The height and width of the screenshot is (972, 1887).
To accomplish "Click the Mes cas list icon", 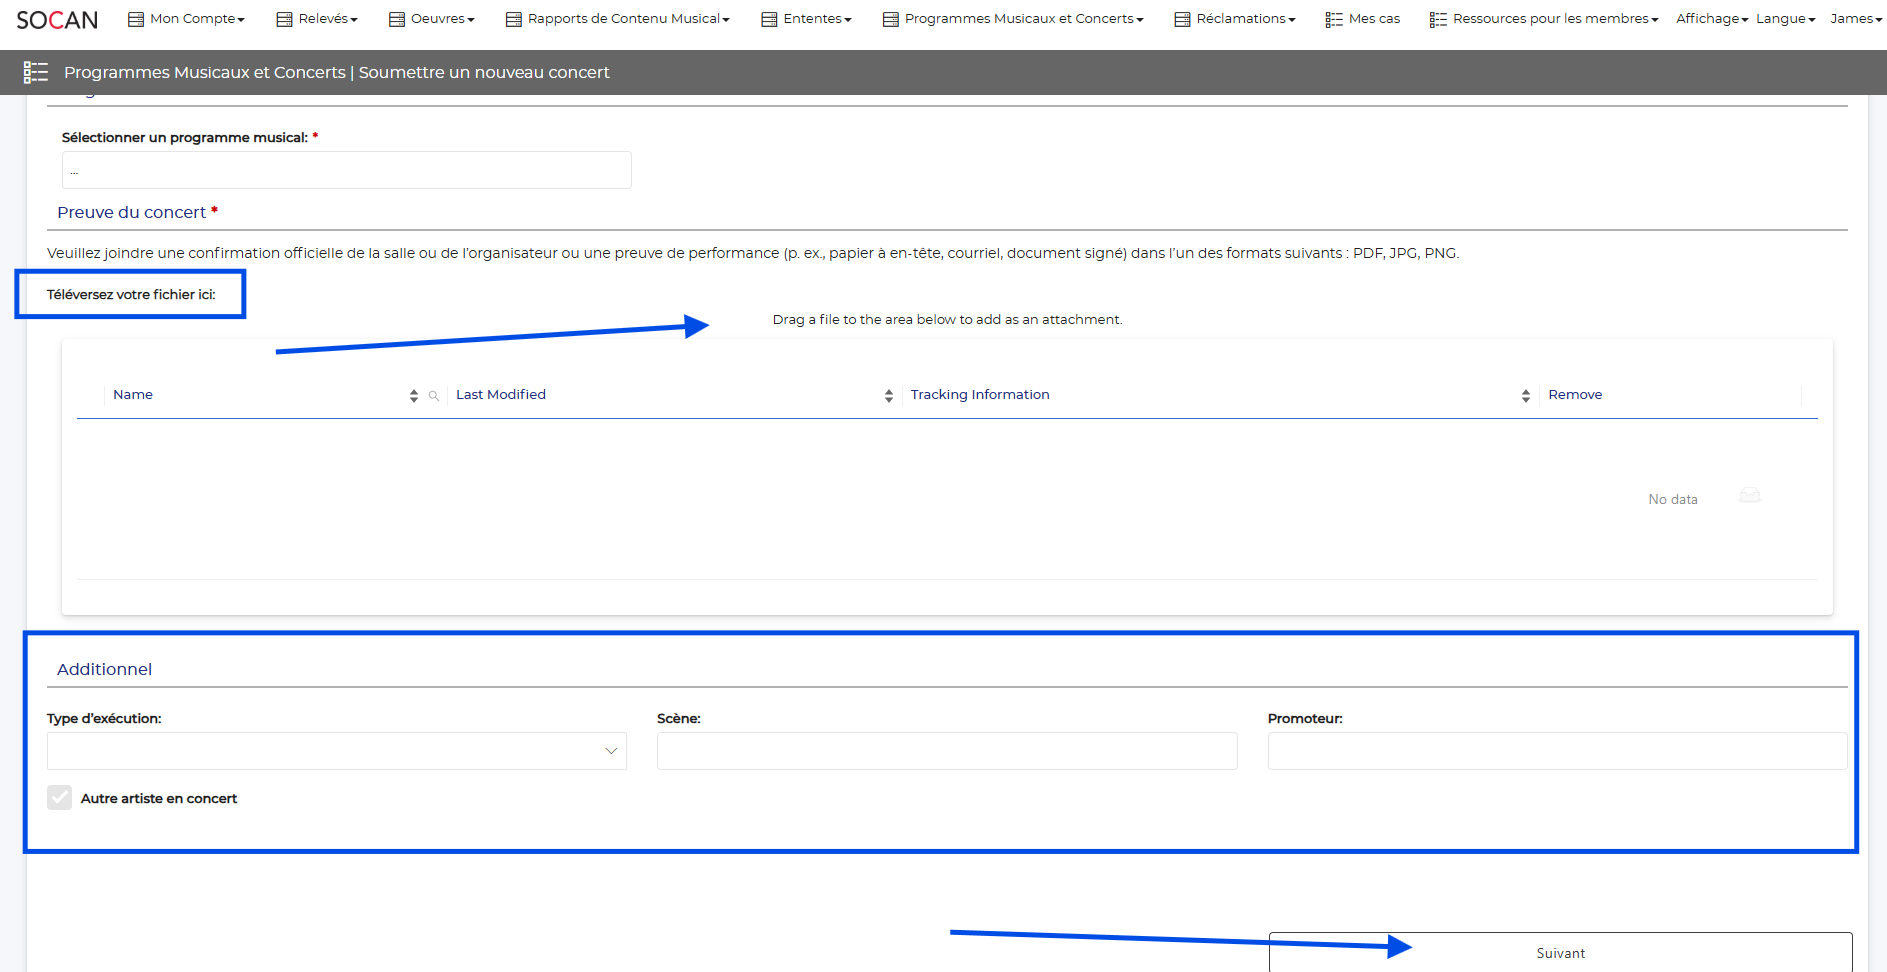I will coord(1334,19).
